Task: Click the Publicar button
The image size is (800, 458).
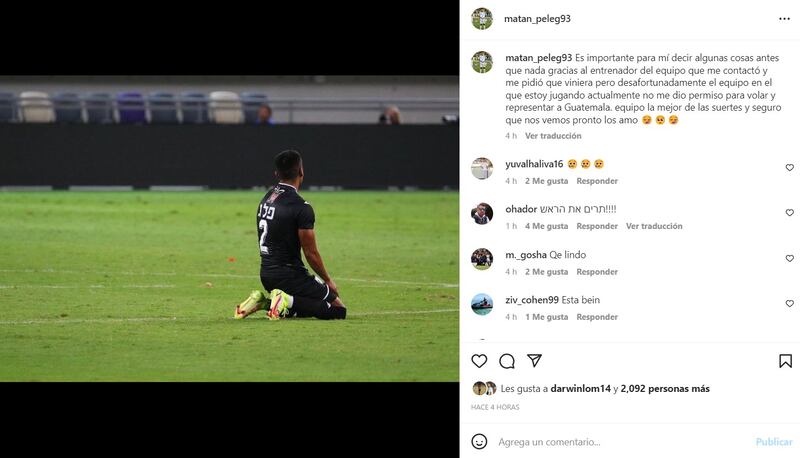Action: click(774, 442)
